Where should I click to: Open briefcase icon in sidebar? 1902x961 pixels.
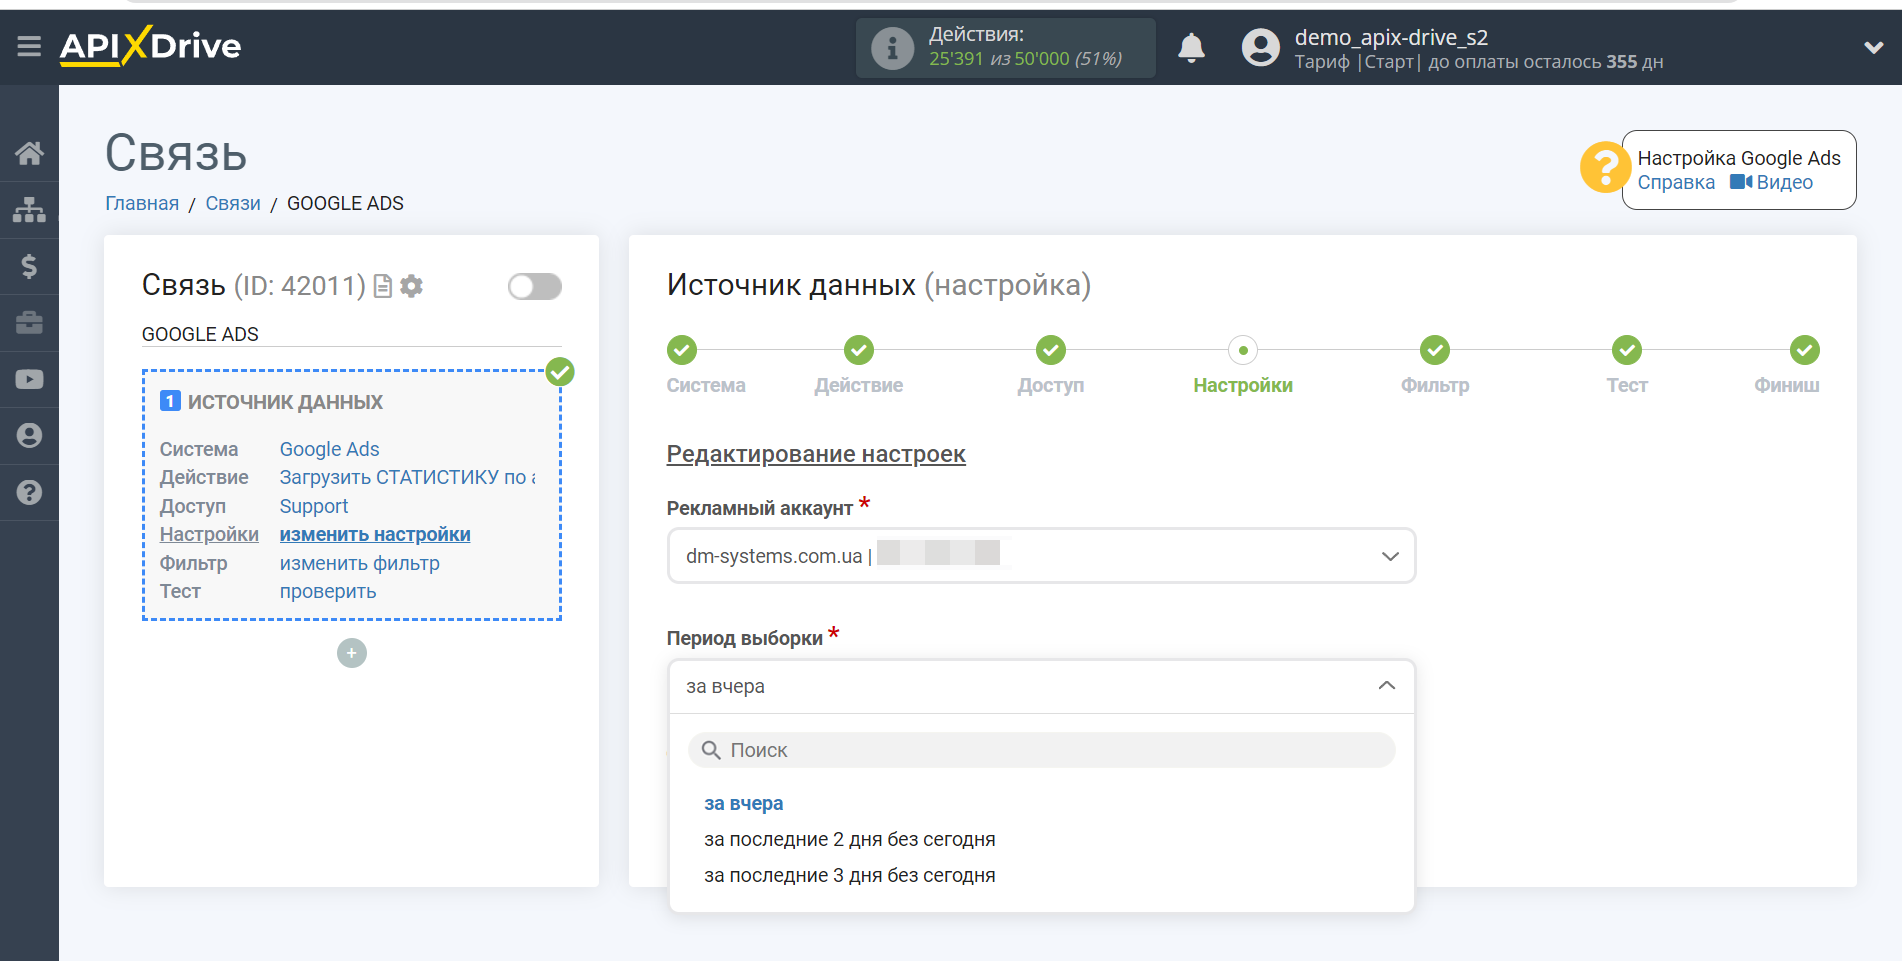click(29, 322)
